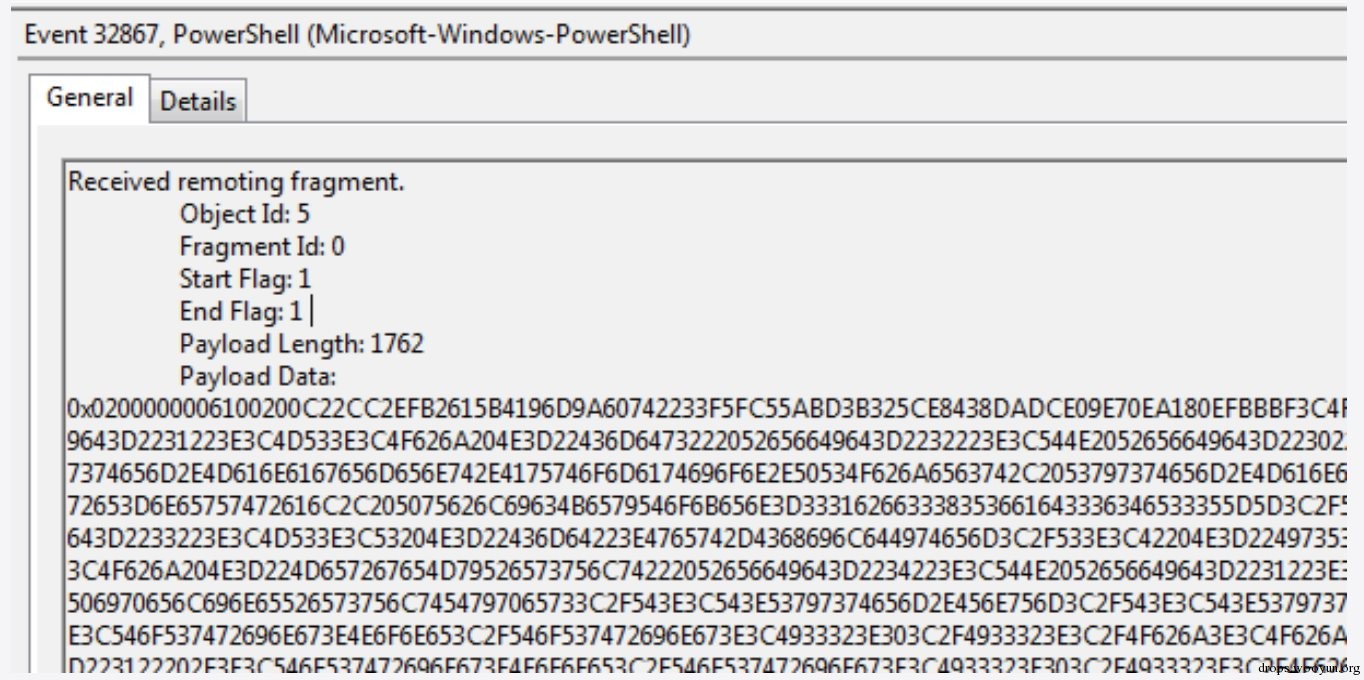Image resolution: width=1364 pixels, height=680 pixels.
Task: Click payload line starting with E3C546F53747
Action: tap(708, 635)
